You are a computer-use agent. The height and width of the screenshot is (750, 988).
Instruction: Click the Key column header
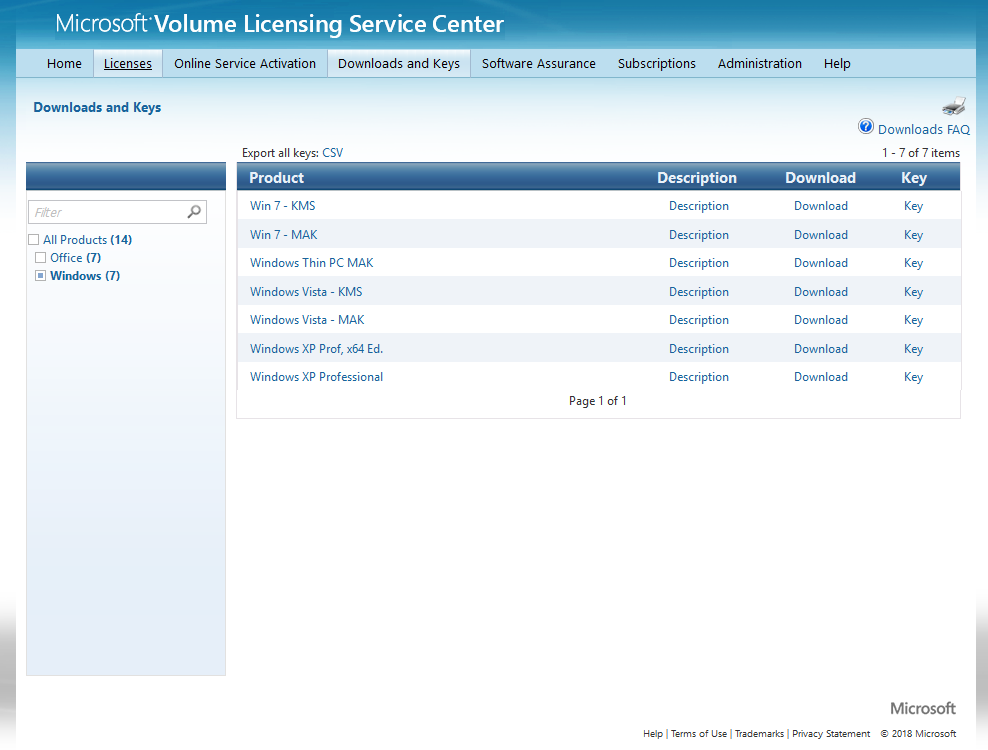[x=914, y=178]
